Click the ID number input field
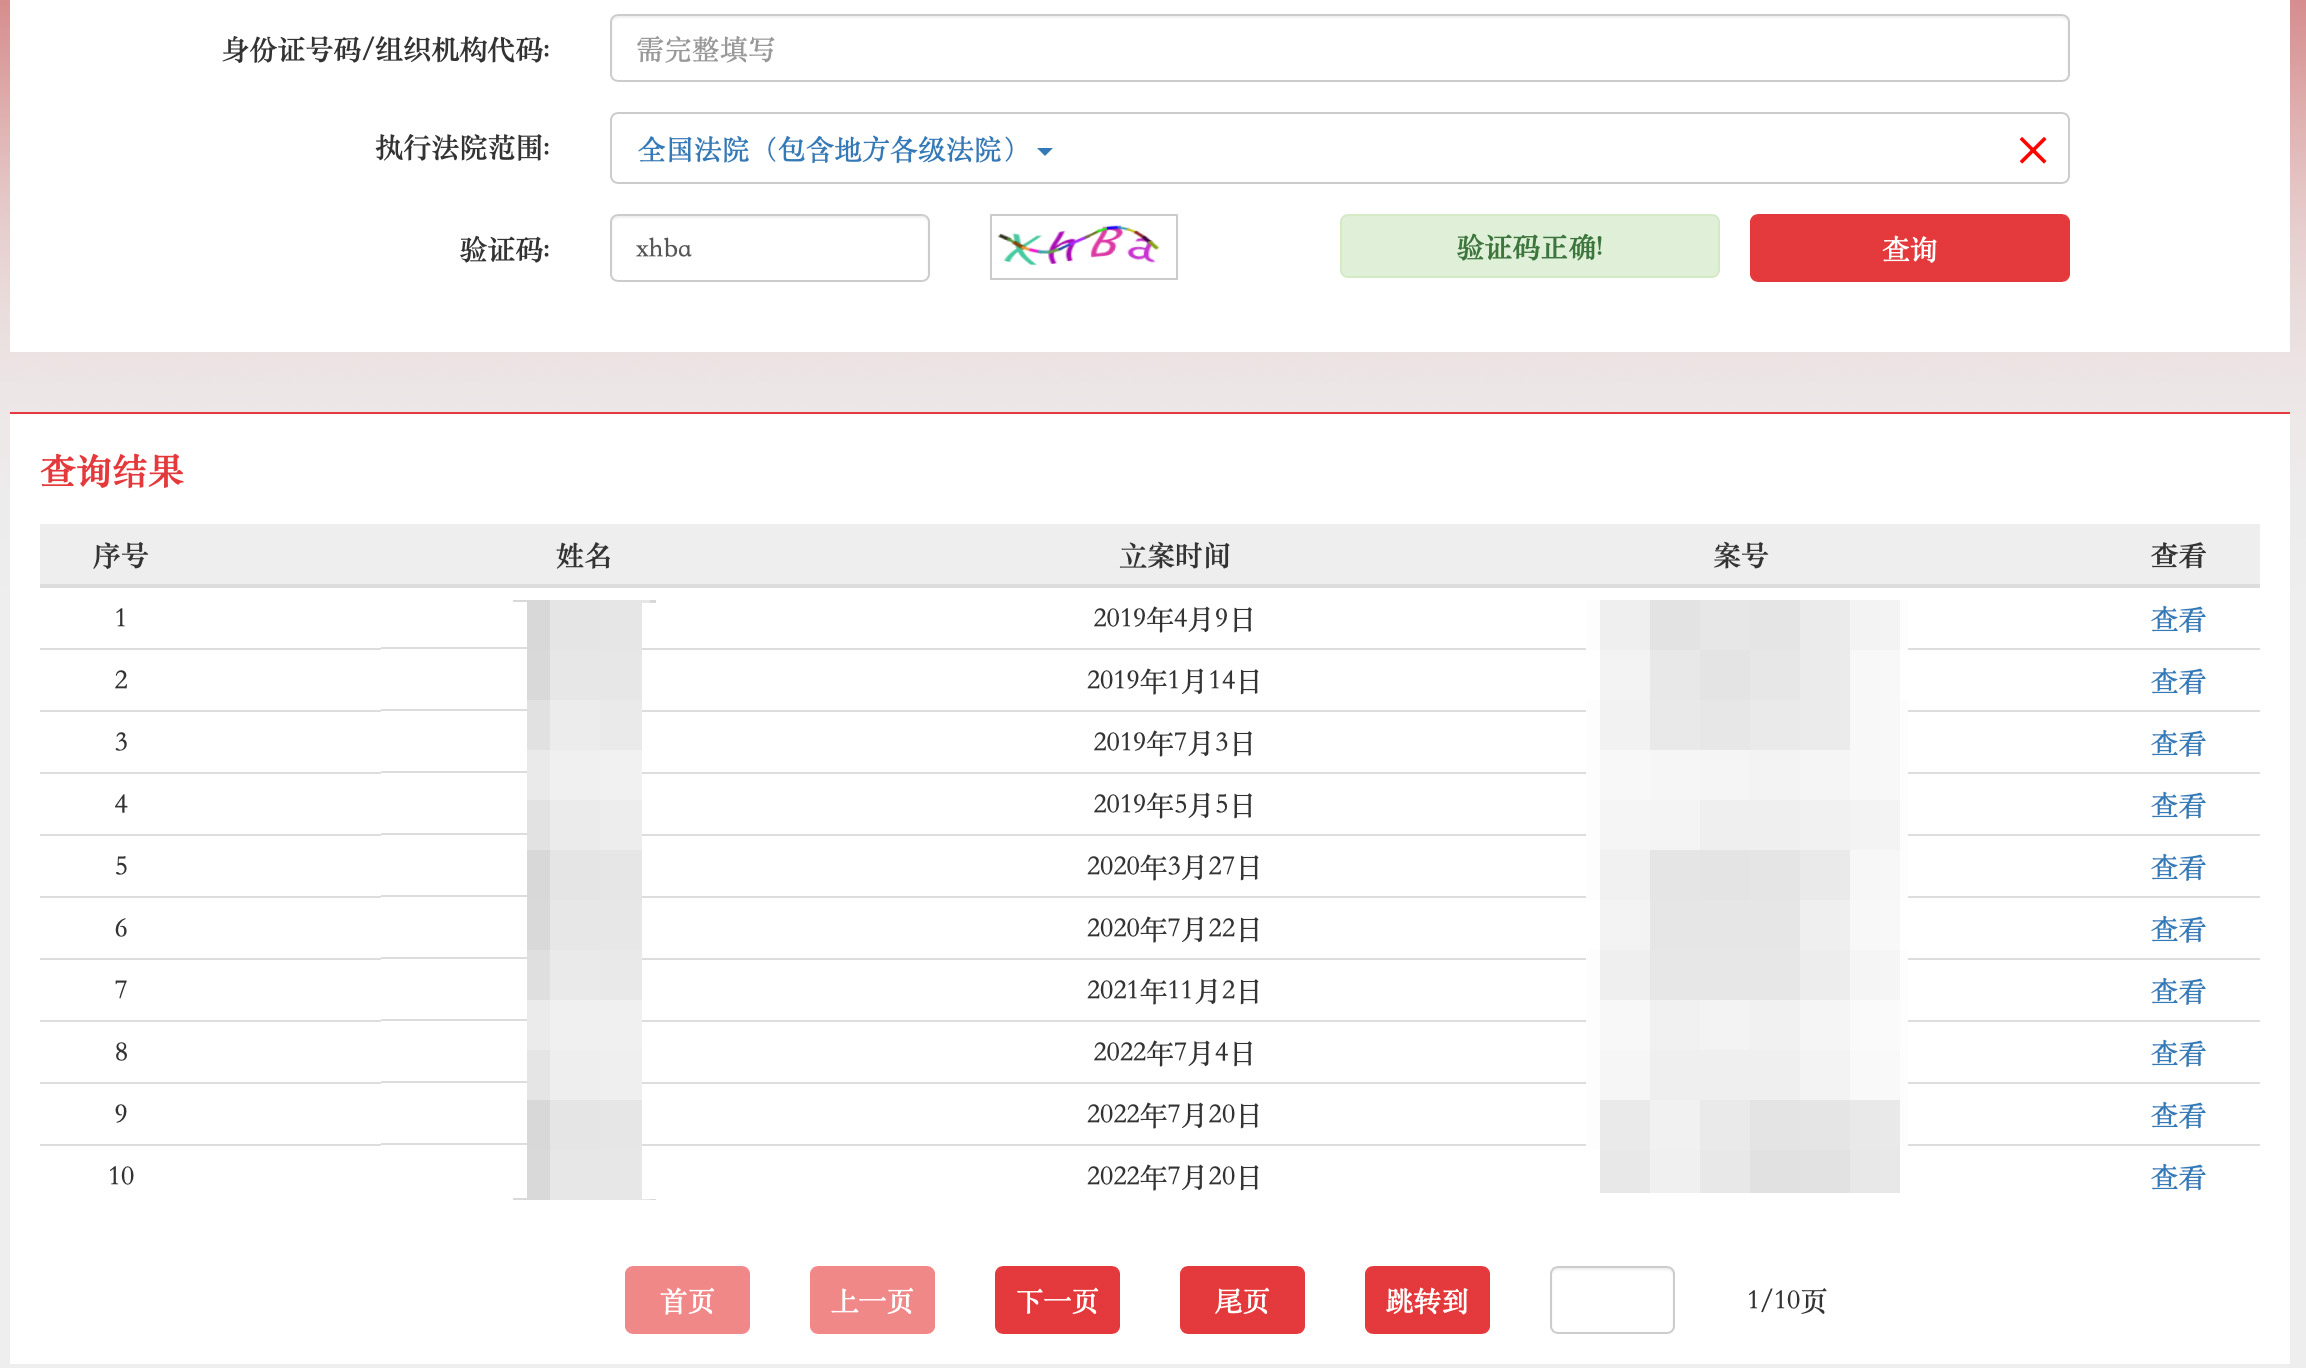 tap(1338, 49)
